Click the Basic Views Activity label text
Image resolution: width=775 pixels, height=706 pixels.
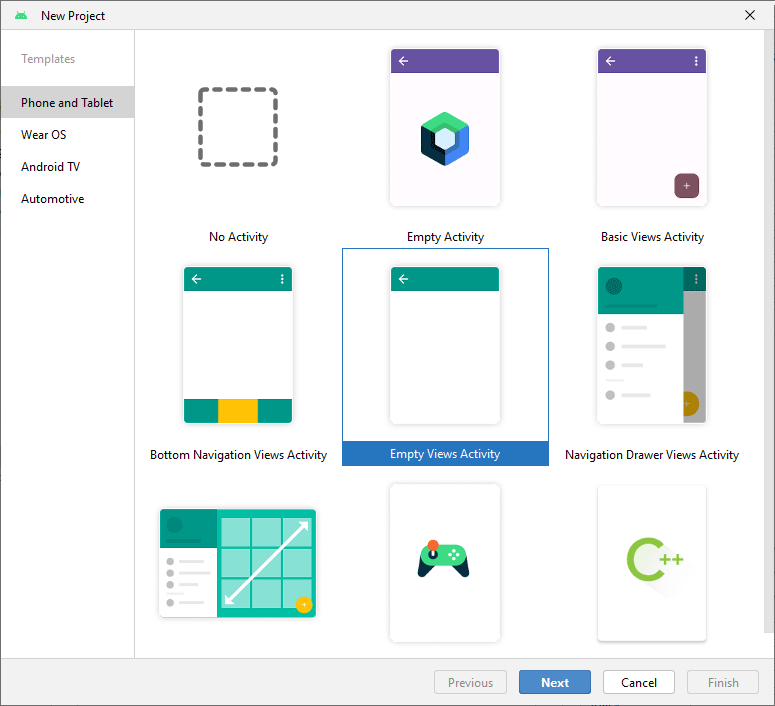652,237
